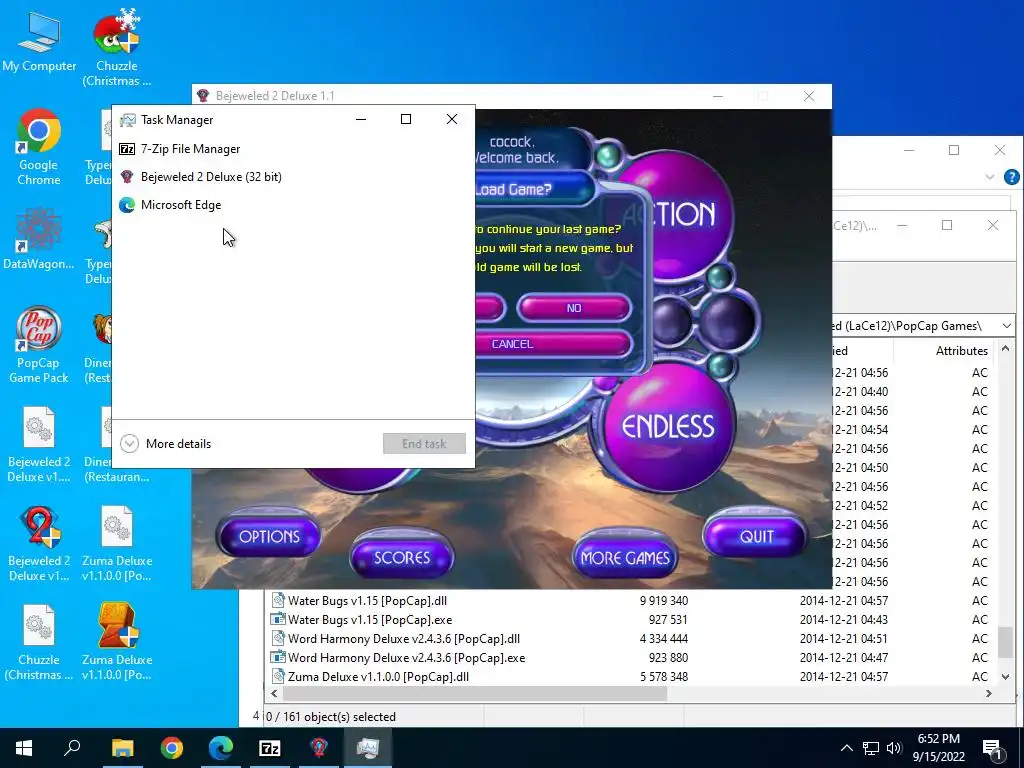Select Water Bugs v1.15 [PopCap].dll file

(x=368, y=601)
